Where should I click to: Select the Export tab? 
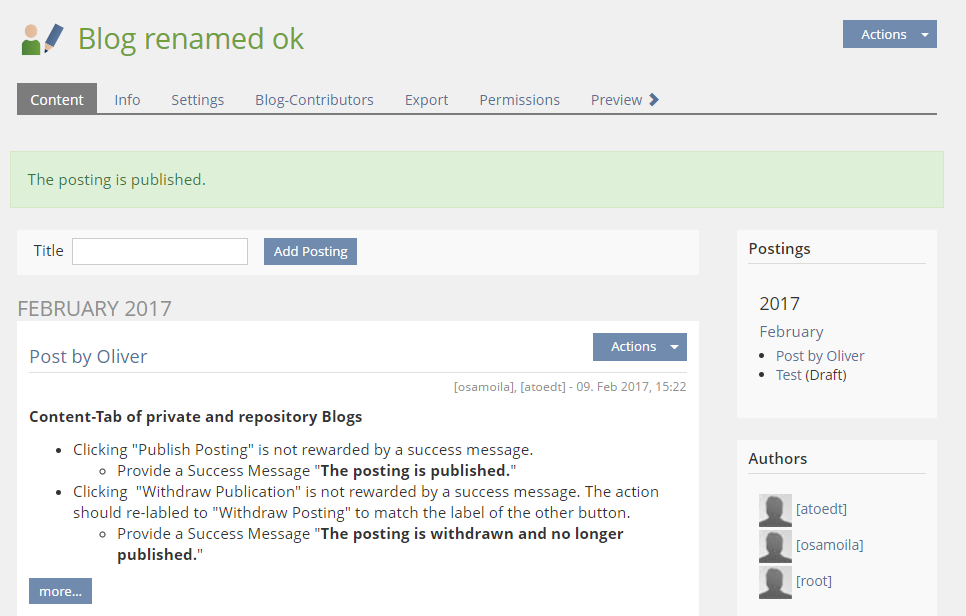point(426,100)
